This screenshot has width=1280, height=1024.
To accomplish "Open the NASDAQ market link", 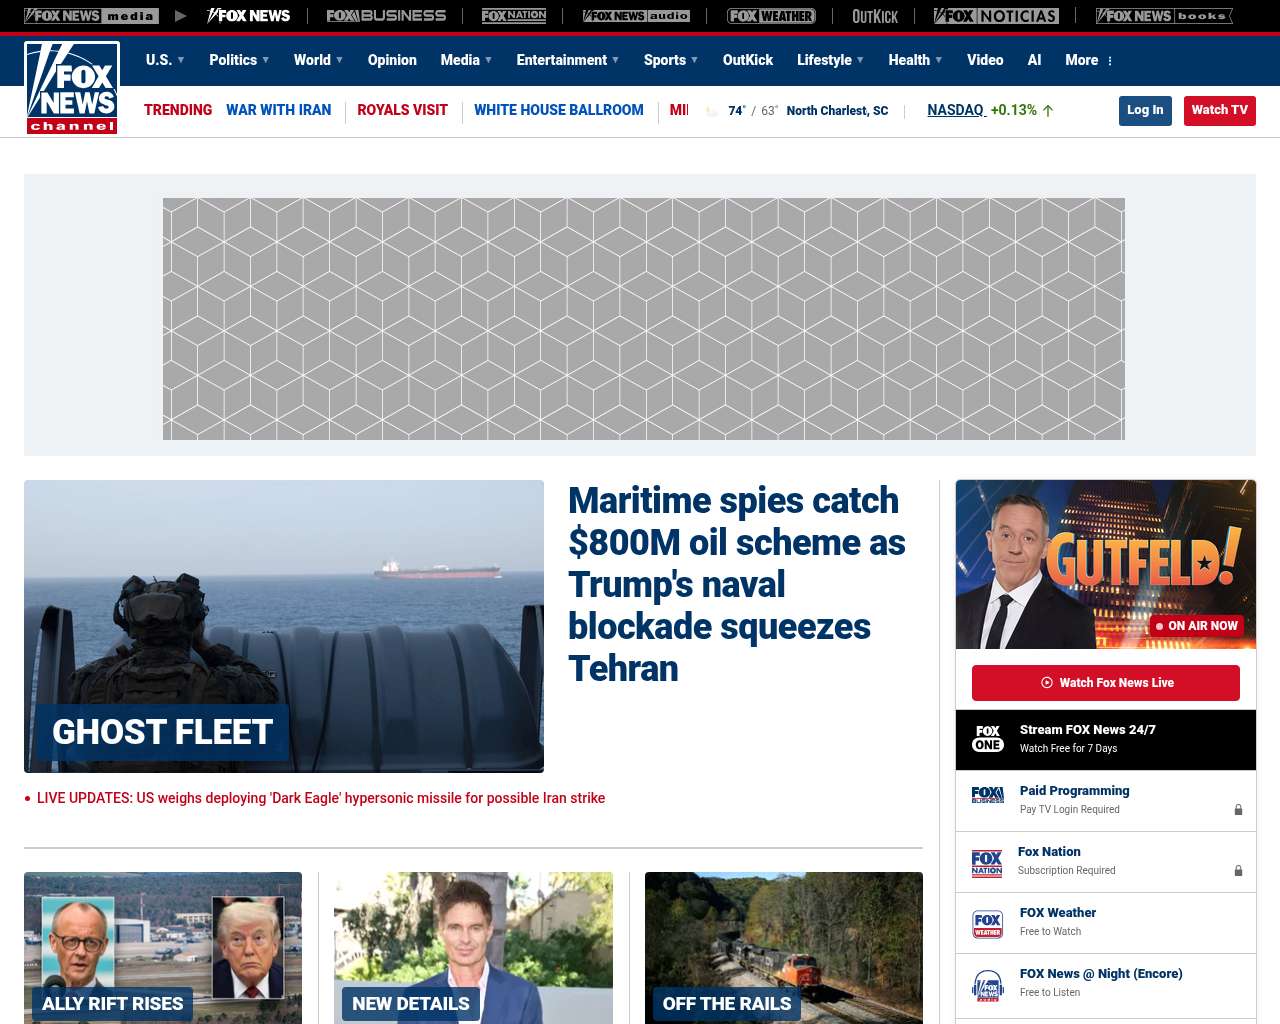I will pos(955,110).
